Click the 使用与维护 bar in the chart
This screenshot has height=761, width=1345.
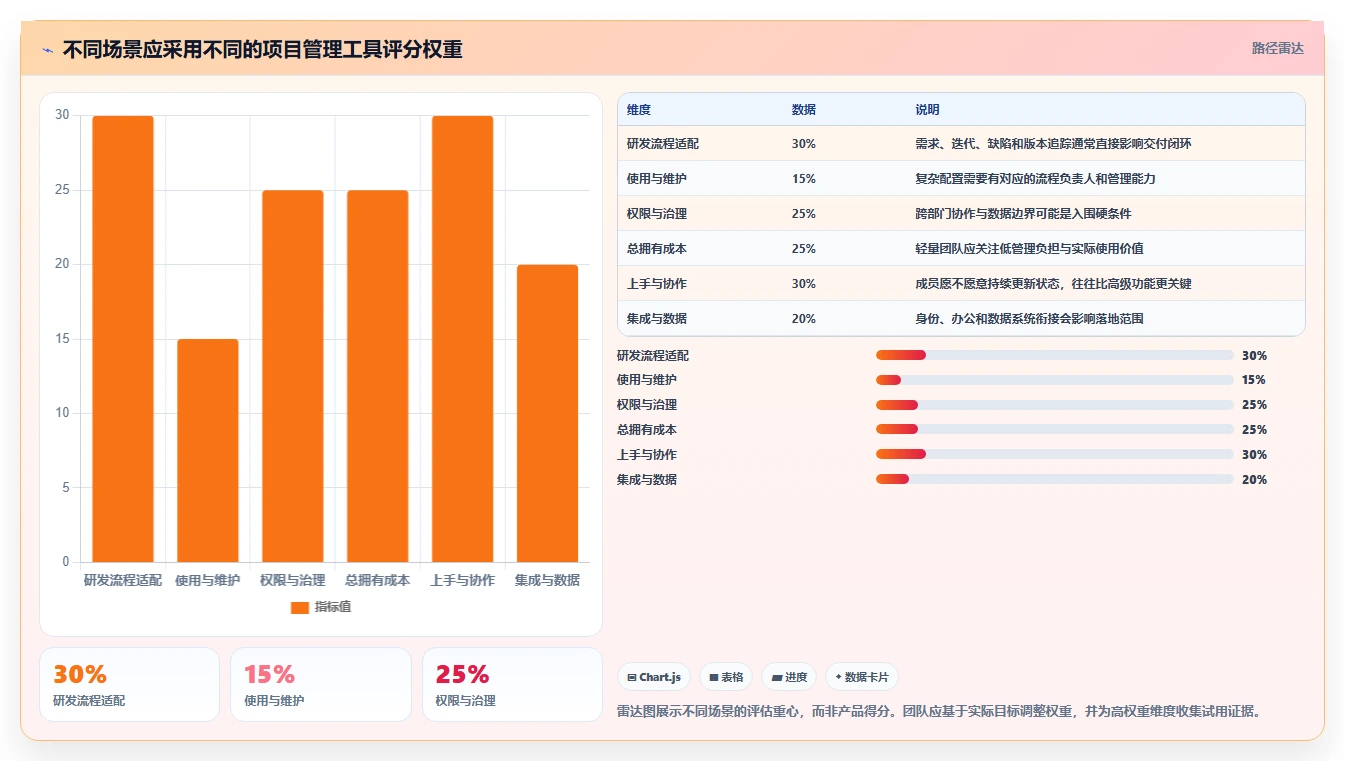pyautogui.click(x=208, y=451)
